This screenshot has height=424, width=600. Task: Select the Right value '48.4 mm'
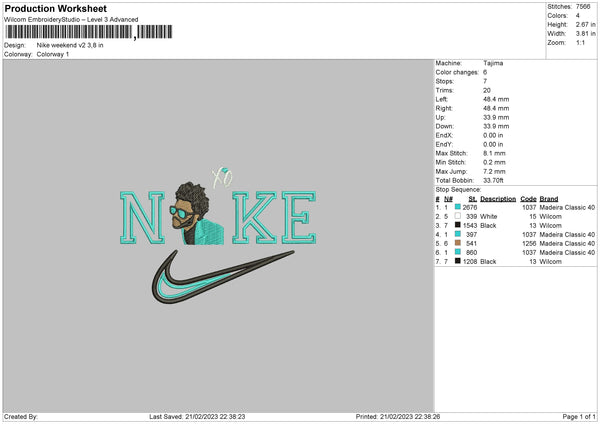(x=496, y=108)
